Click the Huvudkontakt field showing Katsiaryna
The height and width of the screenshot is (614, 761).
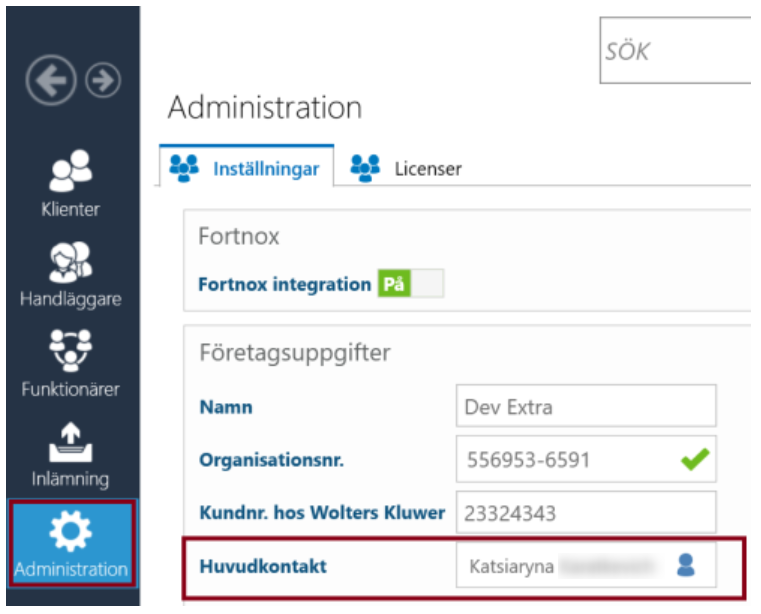(x=586, y=565)
